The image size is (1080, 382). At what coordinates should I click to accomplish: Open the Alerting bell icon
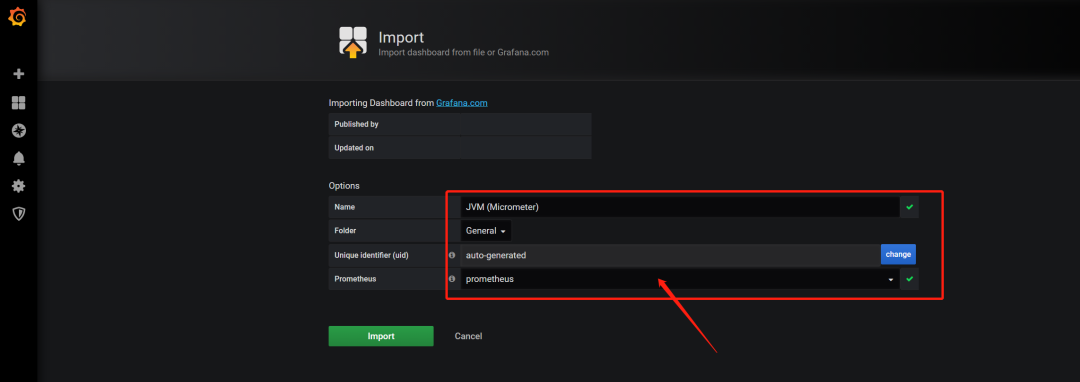point(19,159)
